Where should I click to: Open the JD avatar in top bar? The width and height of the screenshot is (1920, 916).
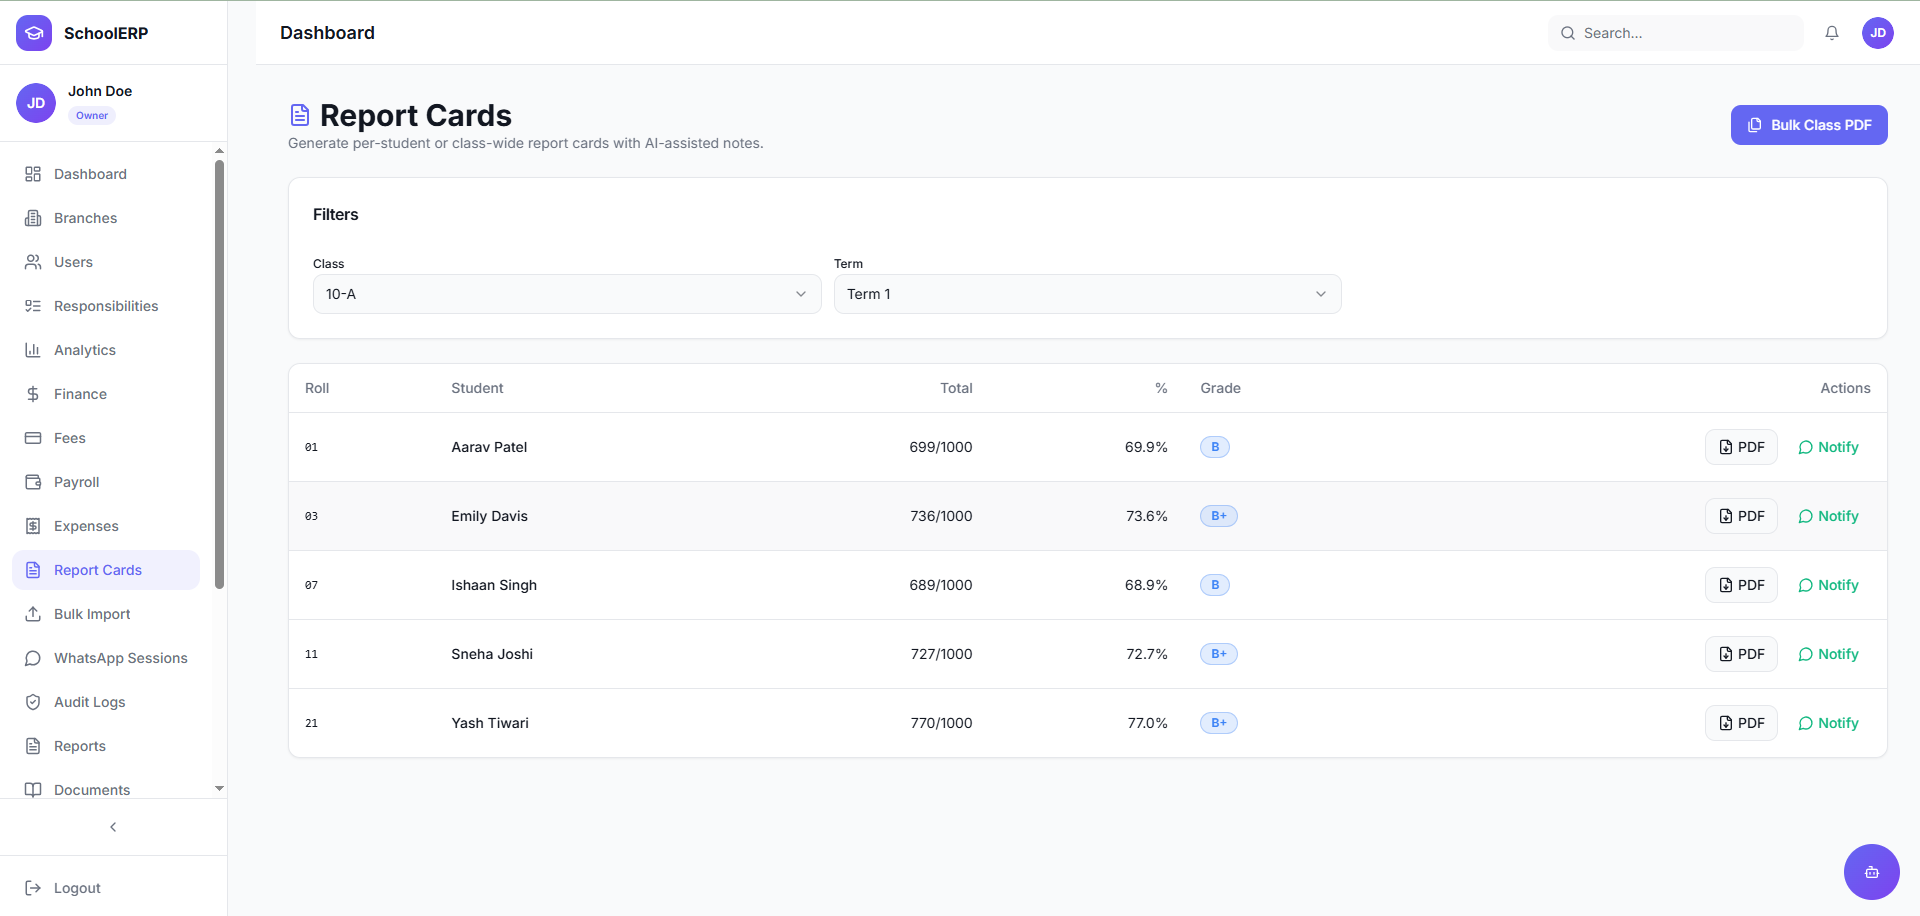[1878, 33]
